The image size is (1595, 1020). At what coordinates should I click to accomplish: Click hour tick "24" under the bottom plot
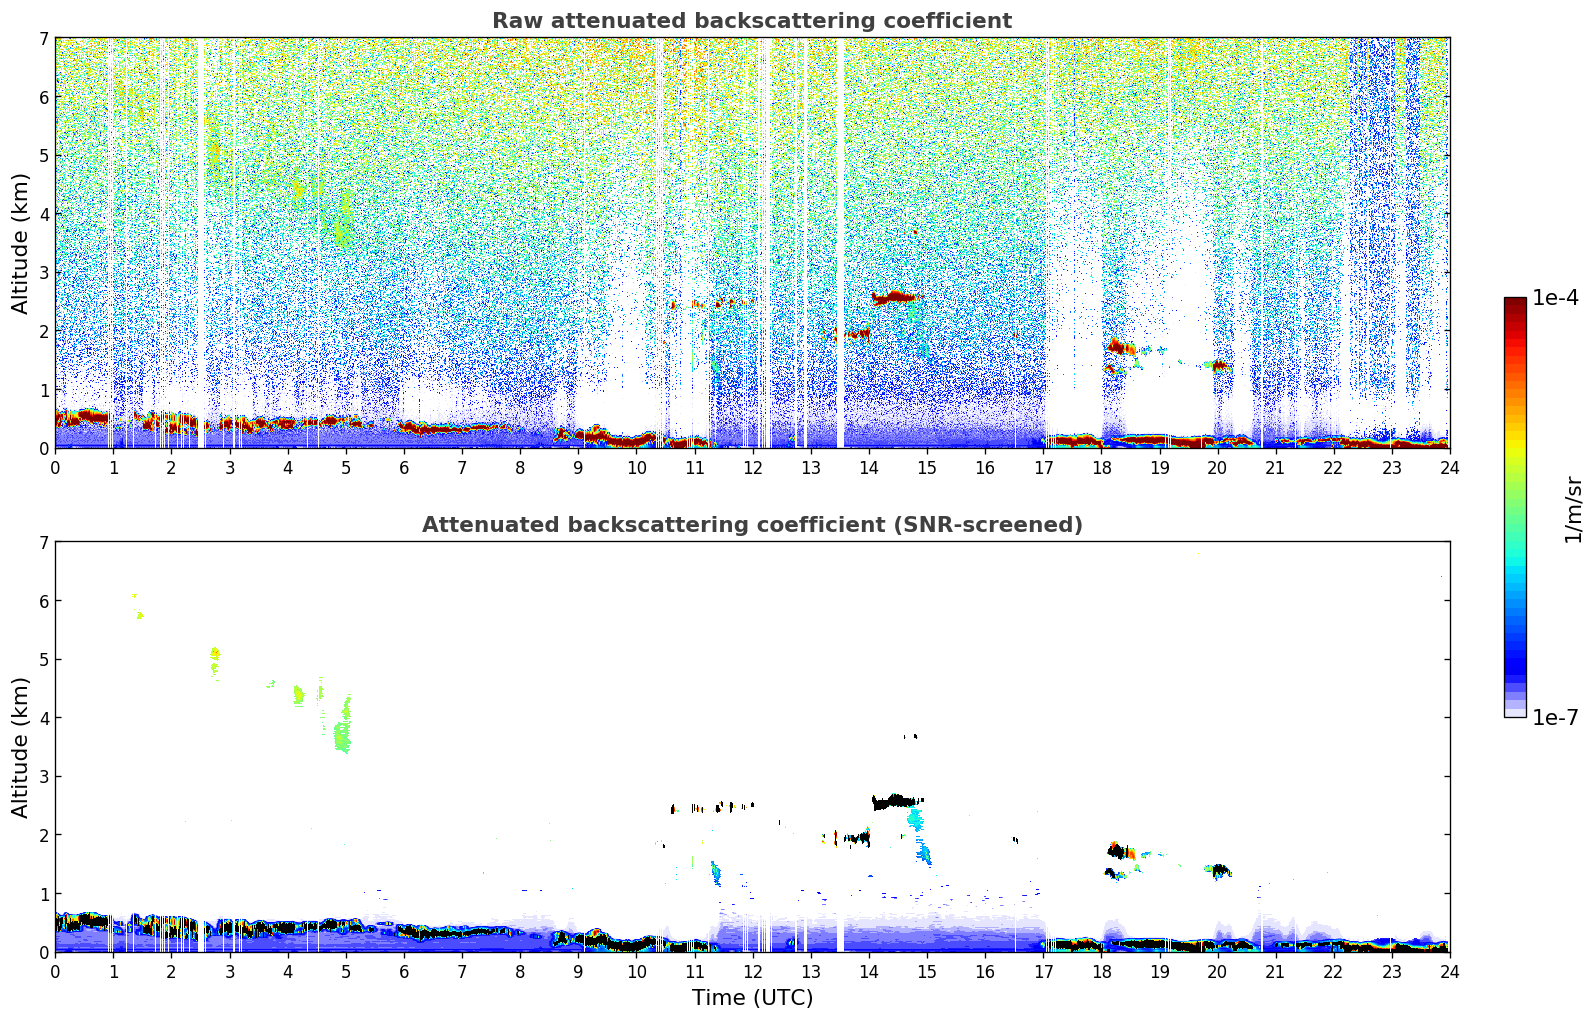click(x=1449, y=971)
